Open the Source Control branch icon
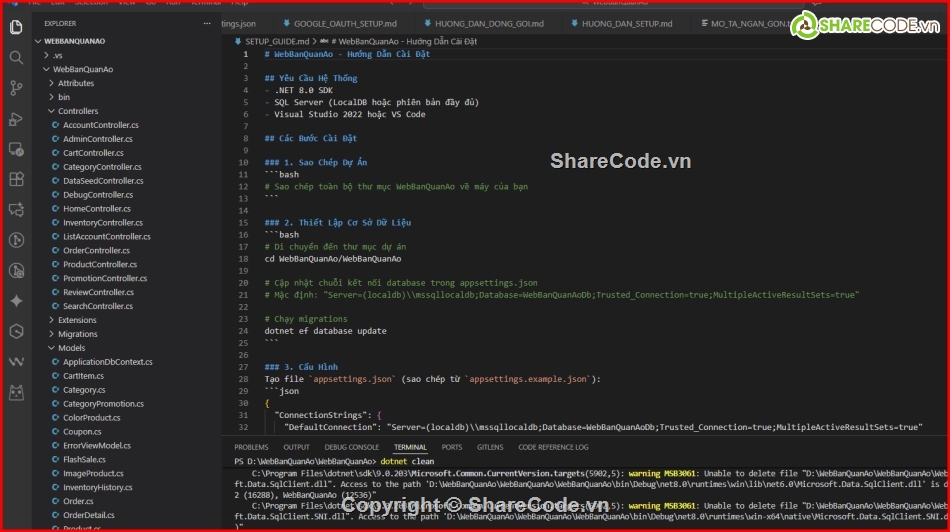This screenshot has width=950, height=532. tap(16, 88)
